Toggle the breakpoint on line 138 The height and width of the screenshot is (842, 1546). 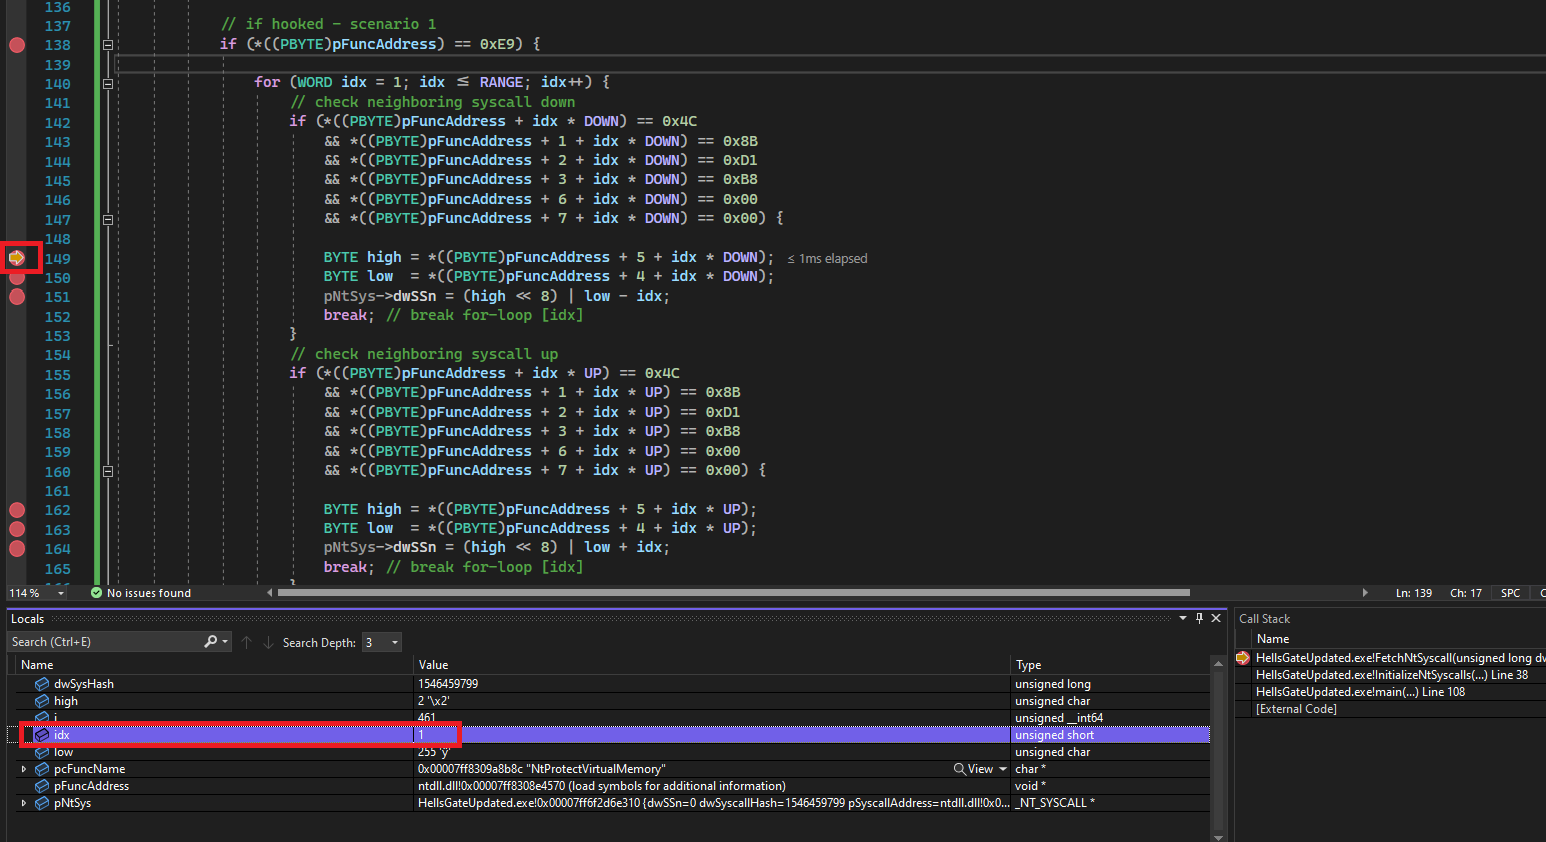click(17, 44)
